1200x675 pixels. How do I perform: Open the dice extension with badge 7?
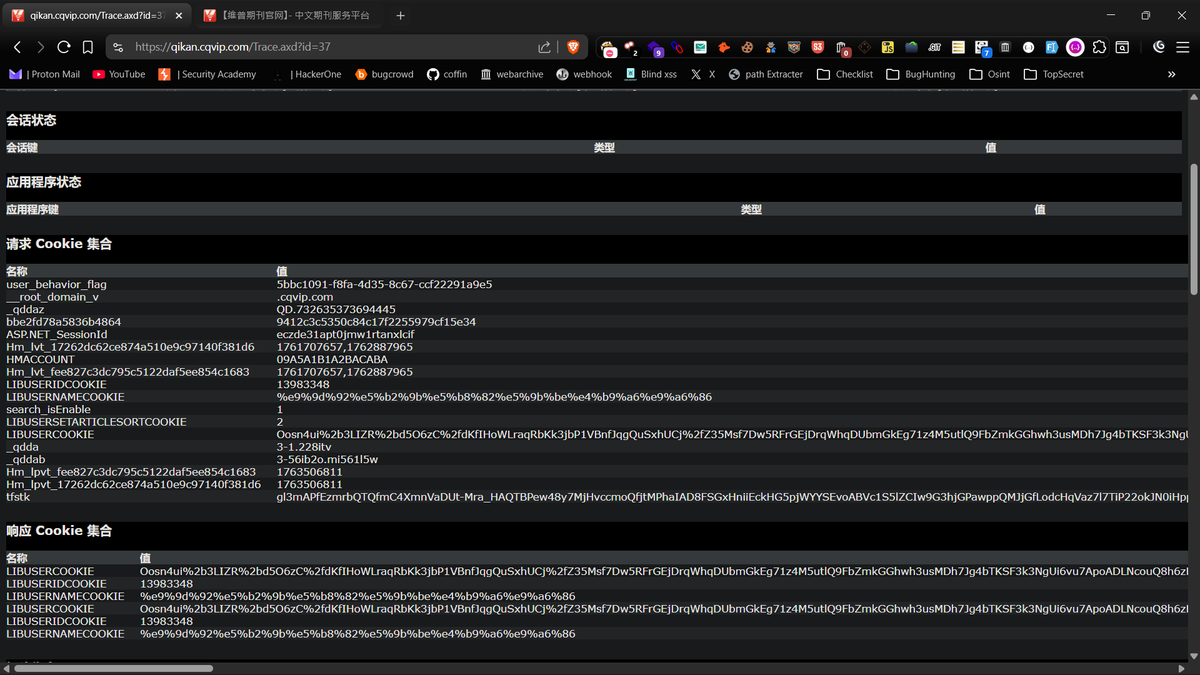[983, 47]
